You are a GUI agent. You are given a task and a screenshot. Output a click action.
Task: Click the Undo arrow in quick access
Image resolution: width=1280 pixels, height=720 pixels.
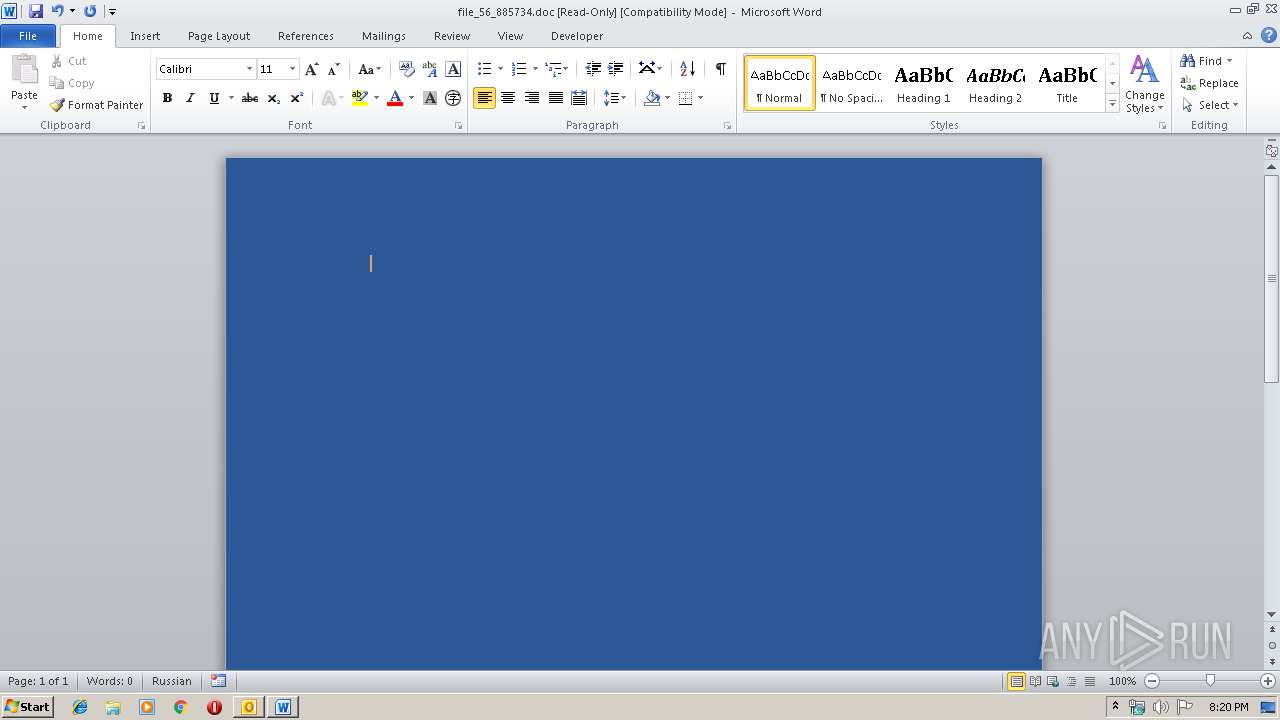(x=57, y=11)
